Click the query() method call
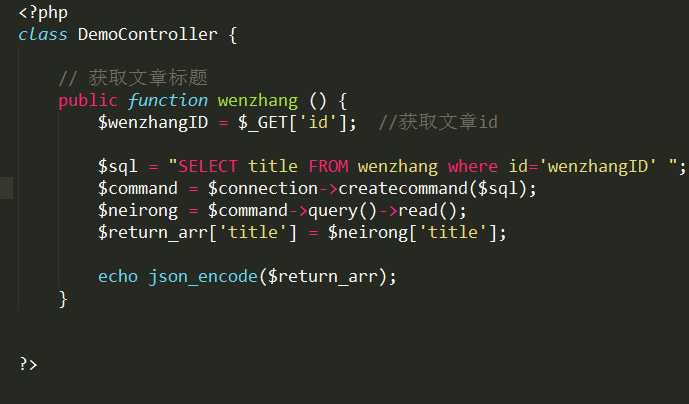 coord(342,211)
